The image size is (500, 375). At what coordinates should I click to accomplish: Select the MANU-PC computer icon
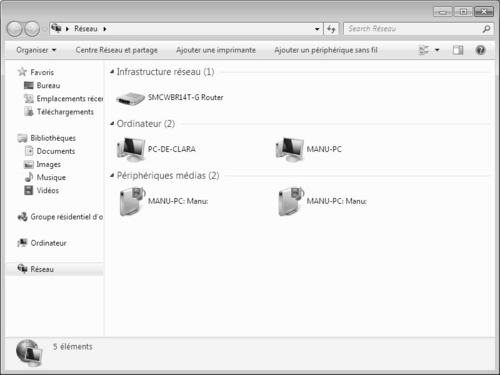[290, 149]
